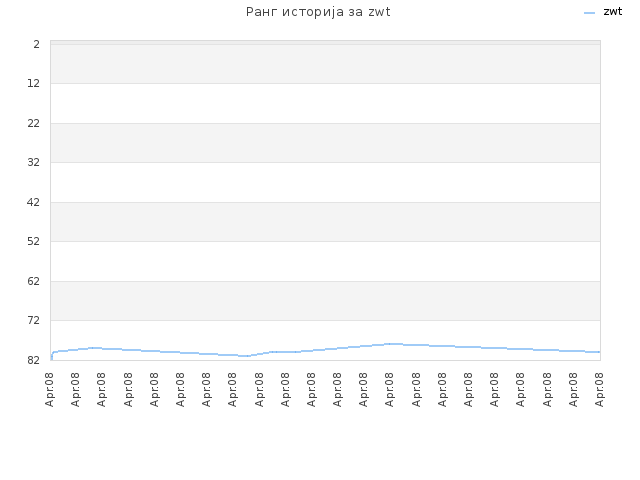This screenshot has height=480, width=640.
Task: Select the y-axis label 22
Action: tap(33, 123)
